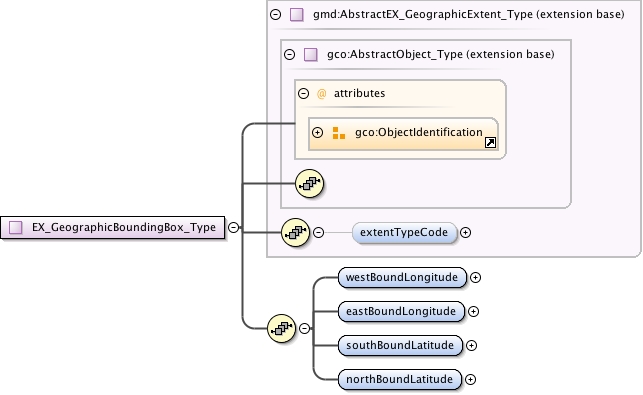Expand the southBoundLatitude element

point(472,346)
